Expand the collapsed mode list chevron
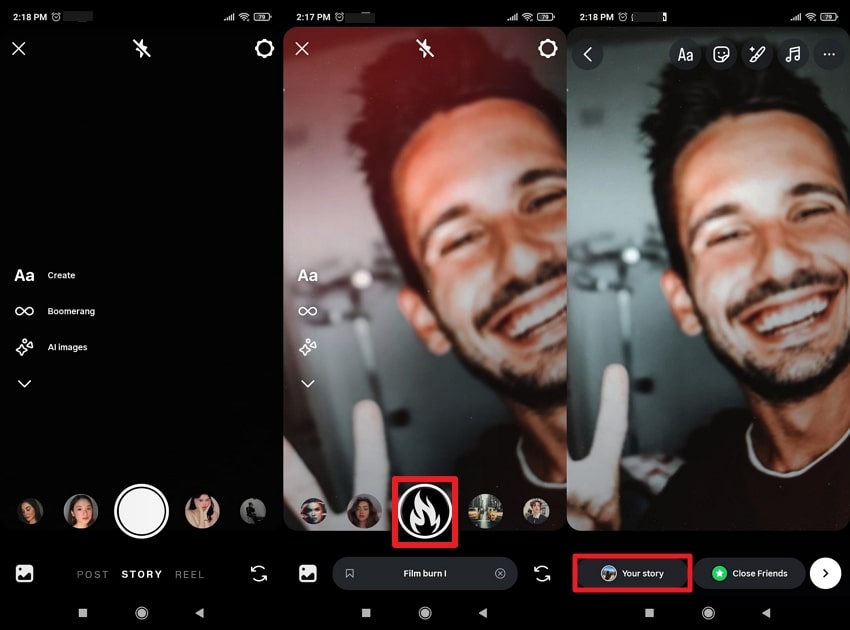This screenshot has height=630, width=850. 308,383
